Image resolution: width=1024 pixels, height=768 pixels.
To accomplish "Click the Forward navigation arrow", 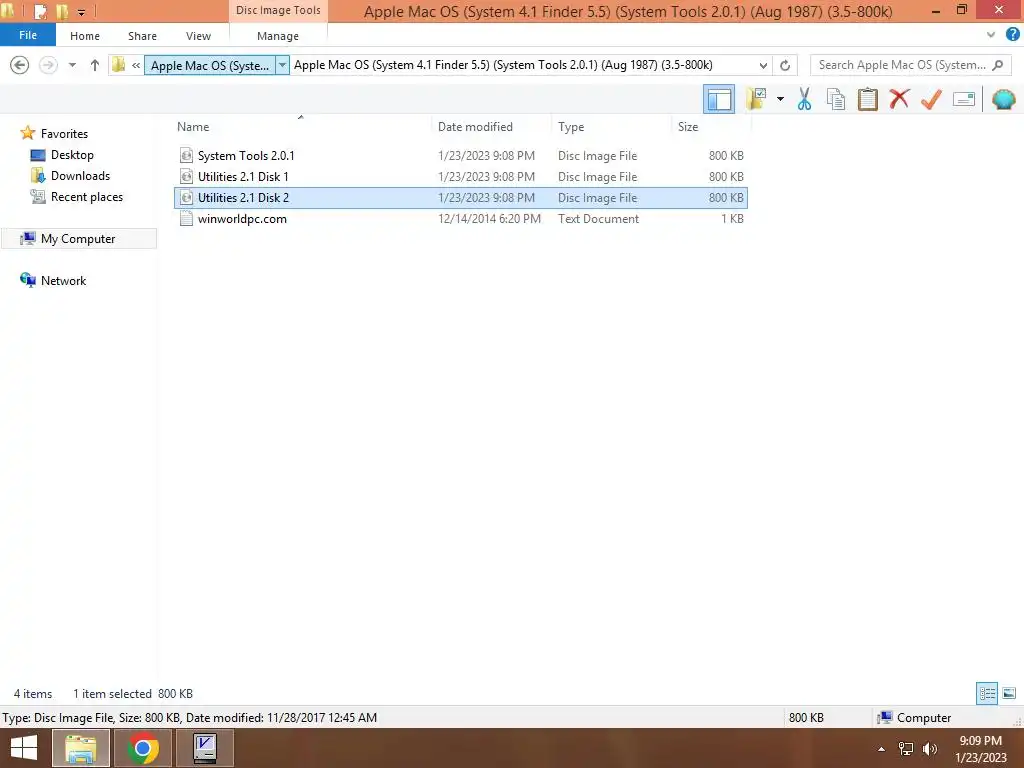I will (x=48, y=65).
